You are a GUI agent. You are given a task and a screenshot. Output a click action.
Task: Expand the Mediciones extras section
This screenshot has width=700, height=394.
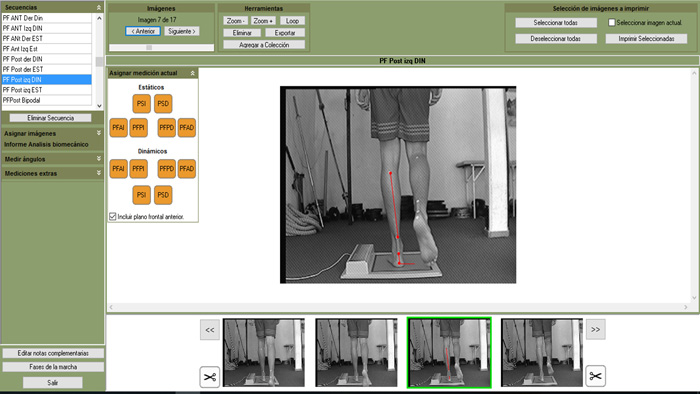(99, 173)
